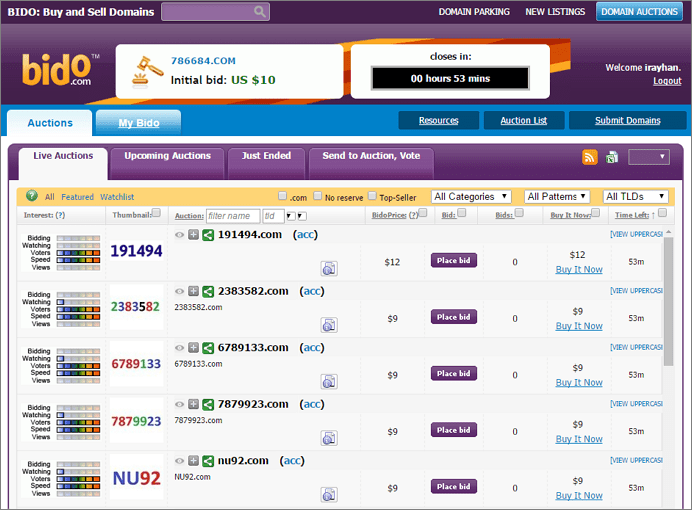The height and width of the screenshot is (510, 692).
Task: Tick the Buy It Now column checkbox
Action: pyautogui.click(x=595, y=213)
